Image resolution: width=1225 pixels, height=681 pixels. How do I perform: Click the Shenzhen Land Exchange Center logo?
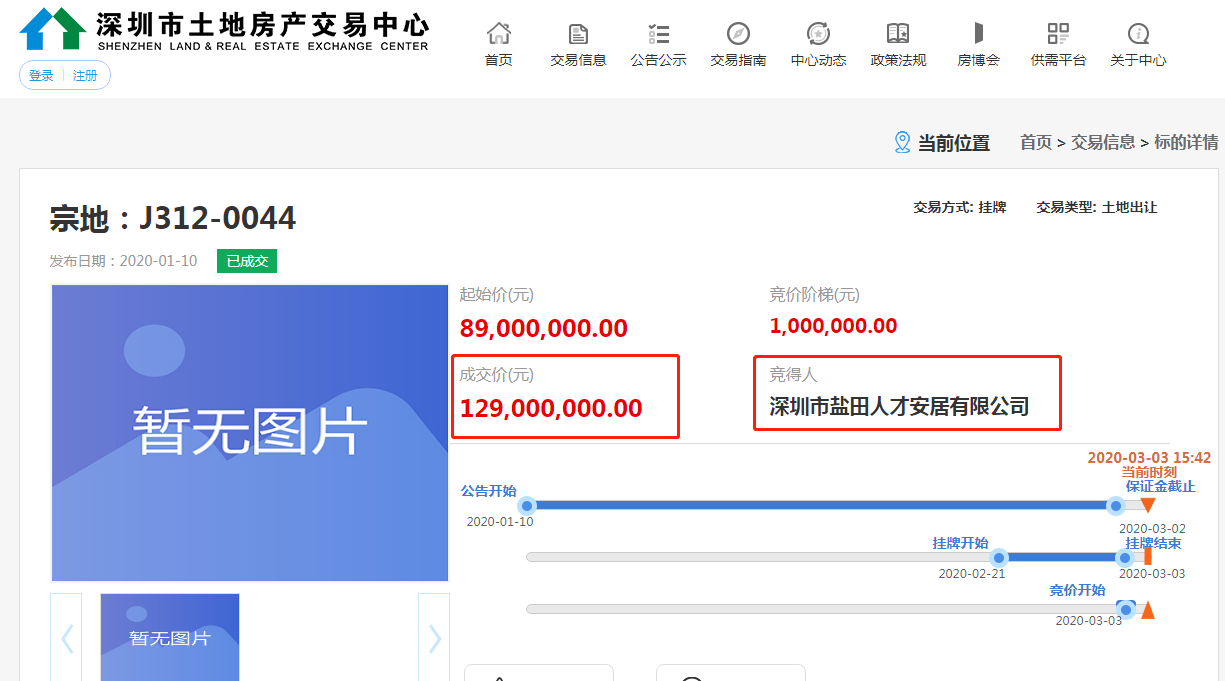pyautogui.click(x=224, y=29)
